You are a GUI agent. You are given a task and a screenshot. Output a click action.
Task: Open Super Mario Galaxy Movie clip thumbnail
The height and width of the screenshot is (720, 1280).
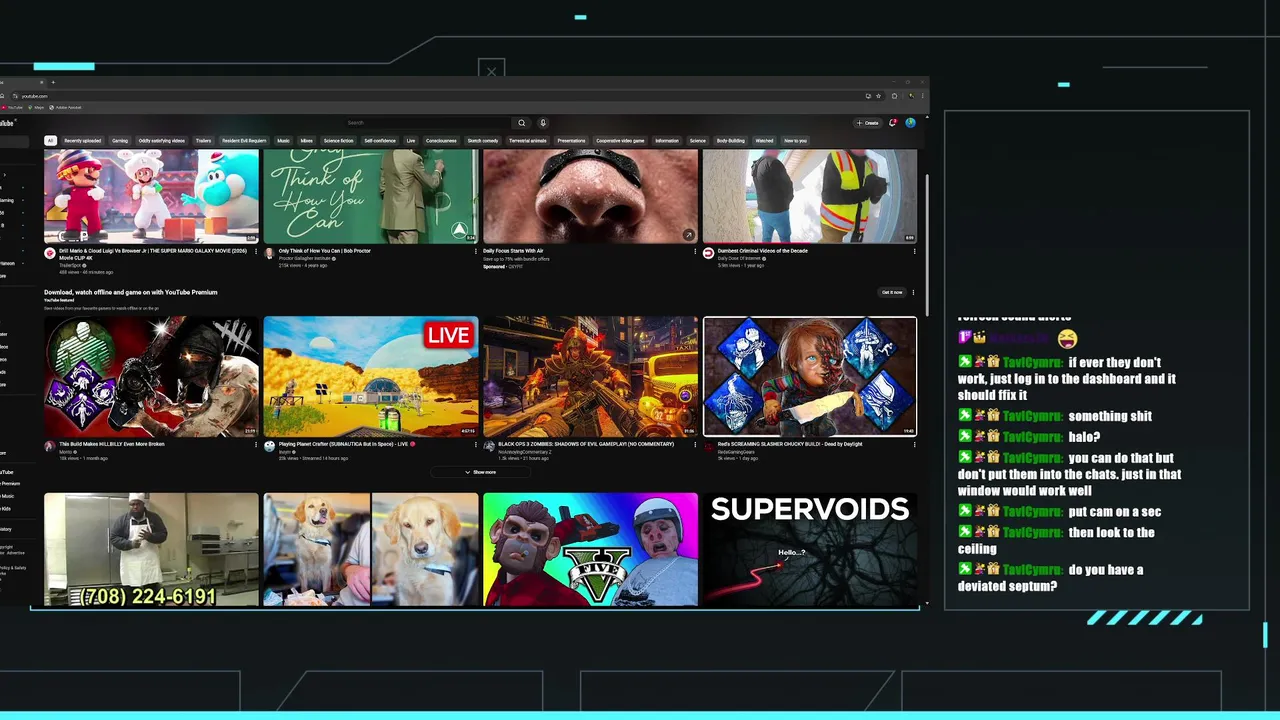[151, 196]
